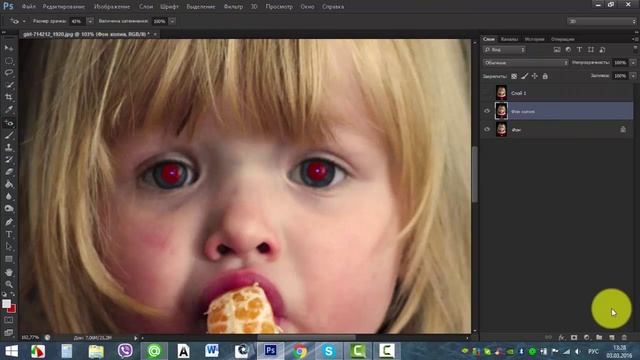
Task: Select the History Brush tool
Action: [x=9, y=160]
